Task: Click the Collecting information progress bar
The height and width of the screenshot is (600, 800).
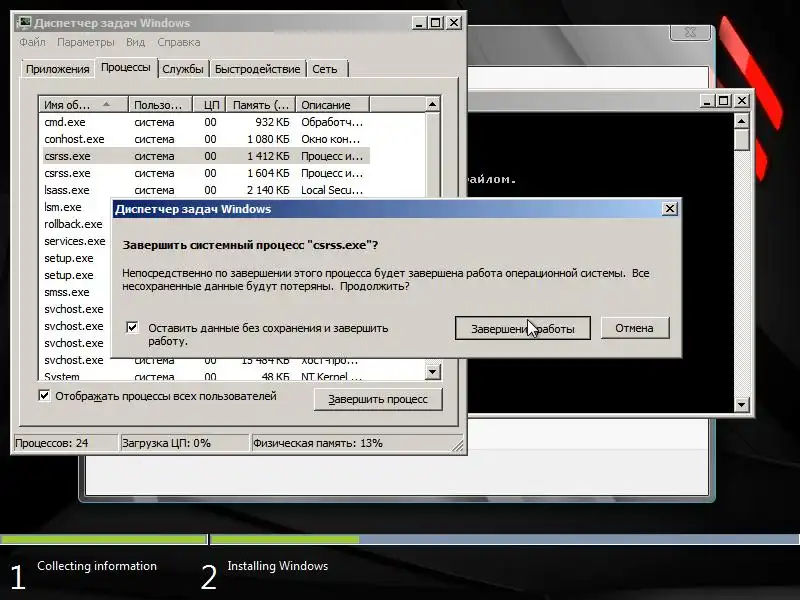Action: point(104,539)
